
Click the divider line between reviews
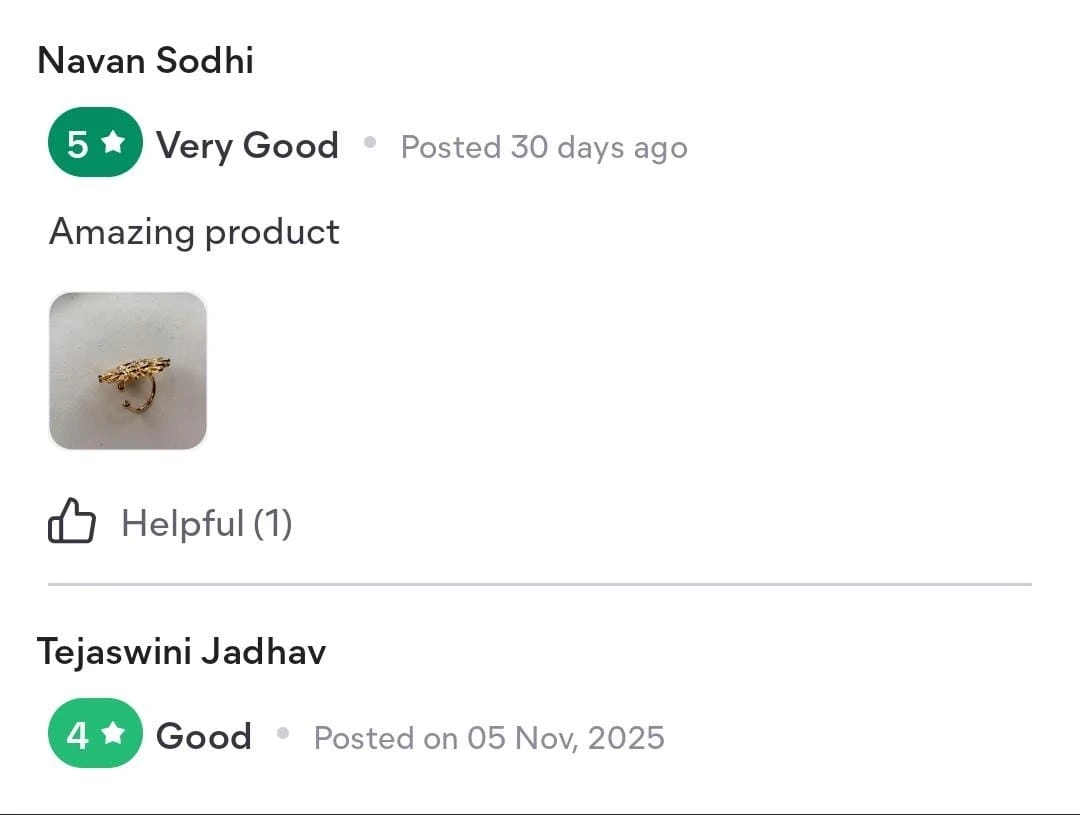[x=540, y=583]
